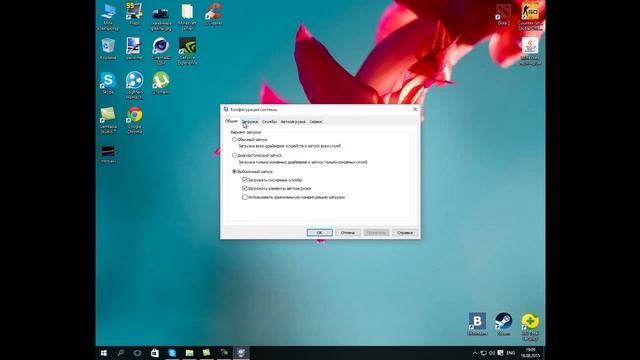
Task: Open the VKontakte desktop shortcut
Action: (x=477, y=324)
